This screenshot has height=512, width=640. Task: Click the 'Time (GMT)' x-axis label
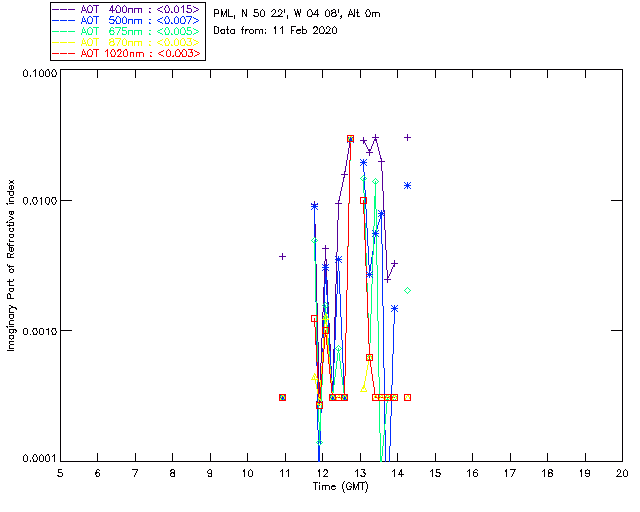pos(340,485)
